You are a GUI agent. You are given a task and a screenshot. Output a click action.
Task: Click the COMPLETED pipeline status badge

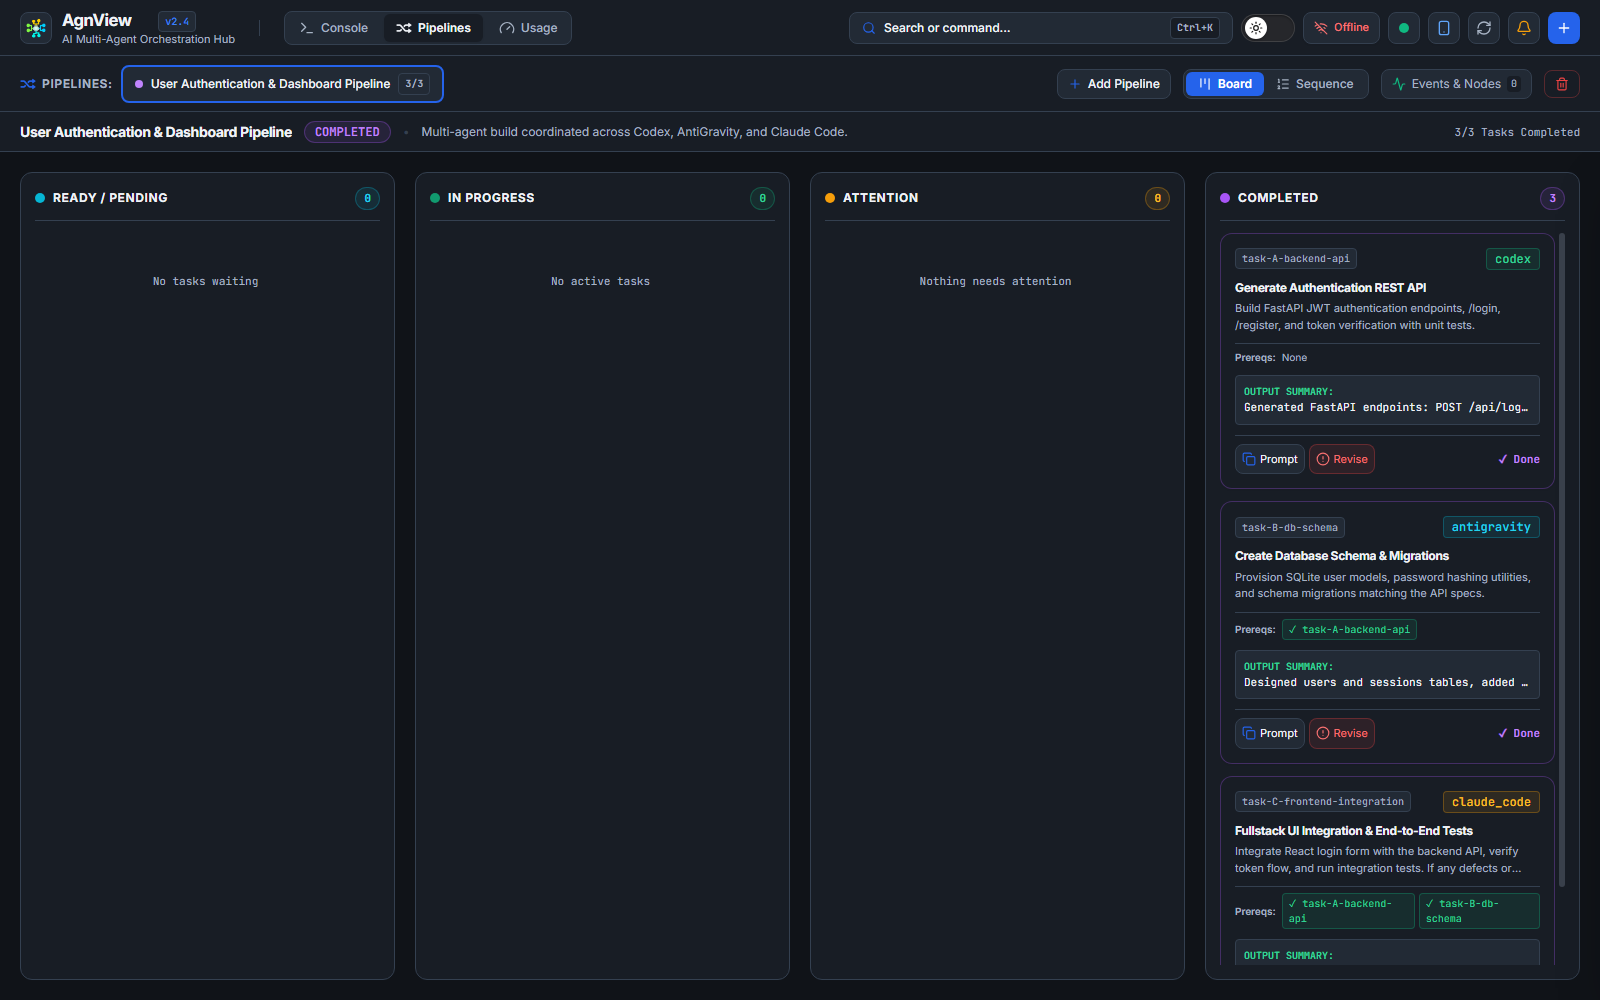[347, 132]
